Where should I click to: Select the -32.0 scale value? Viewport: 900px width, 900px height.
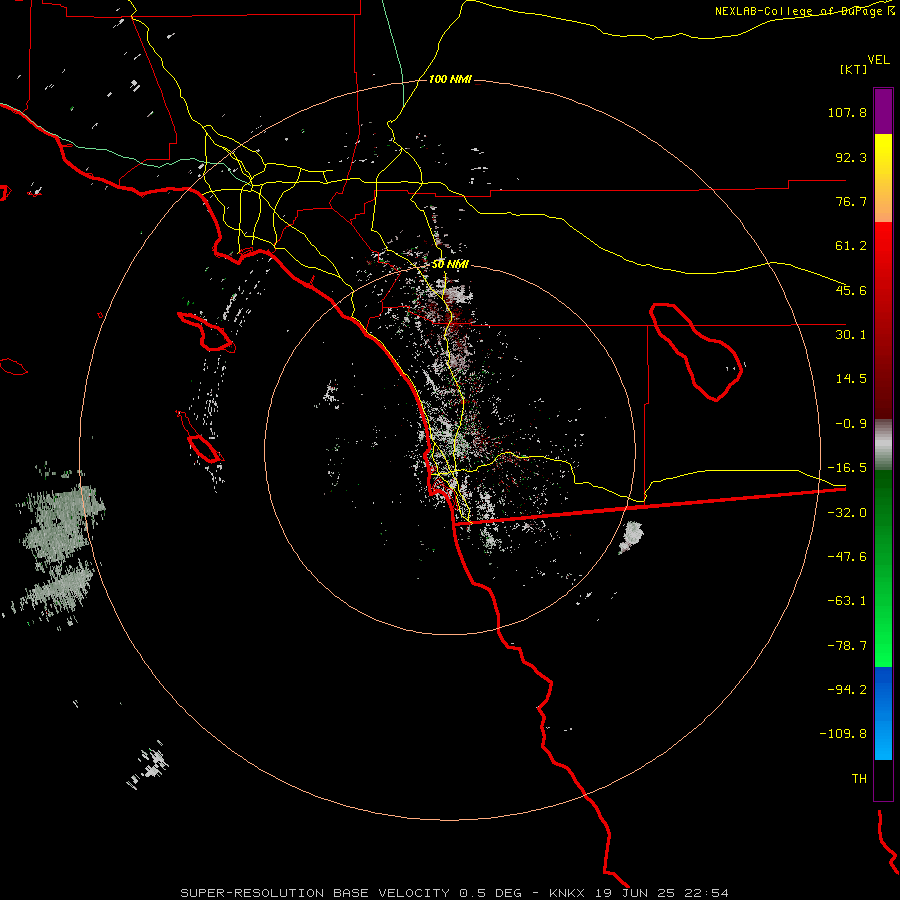tap(847, 513)
